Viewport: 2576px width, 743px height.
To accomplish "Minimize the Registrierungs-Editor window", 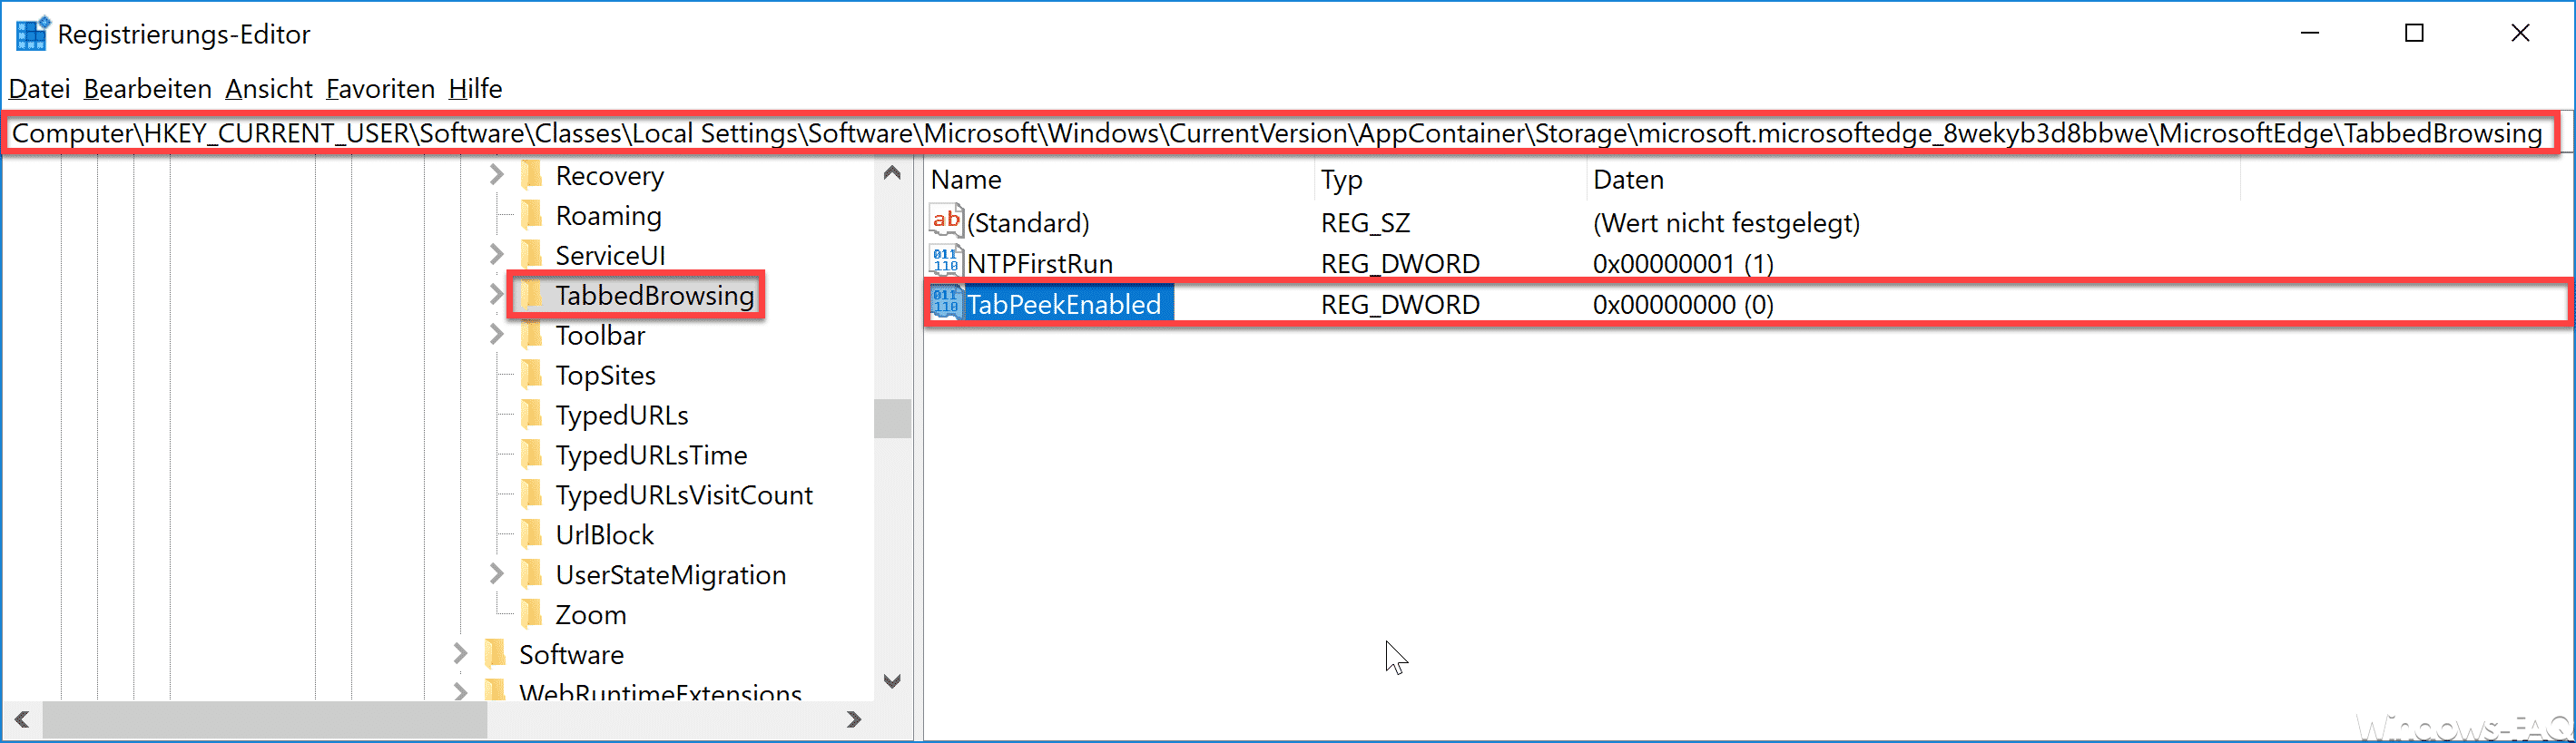I will point(2310,33).
